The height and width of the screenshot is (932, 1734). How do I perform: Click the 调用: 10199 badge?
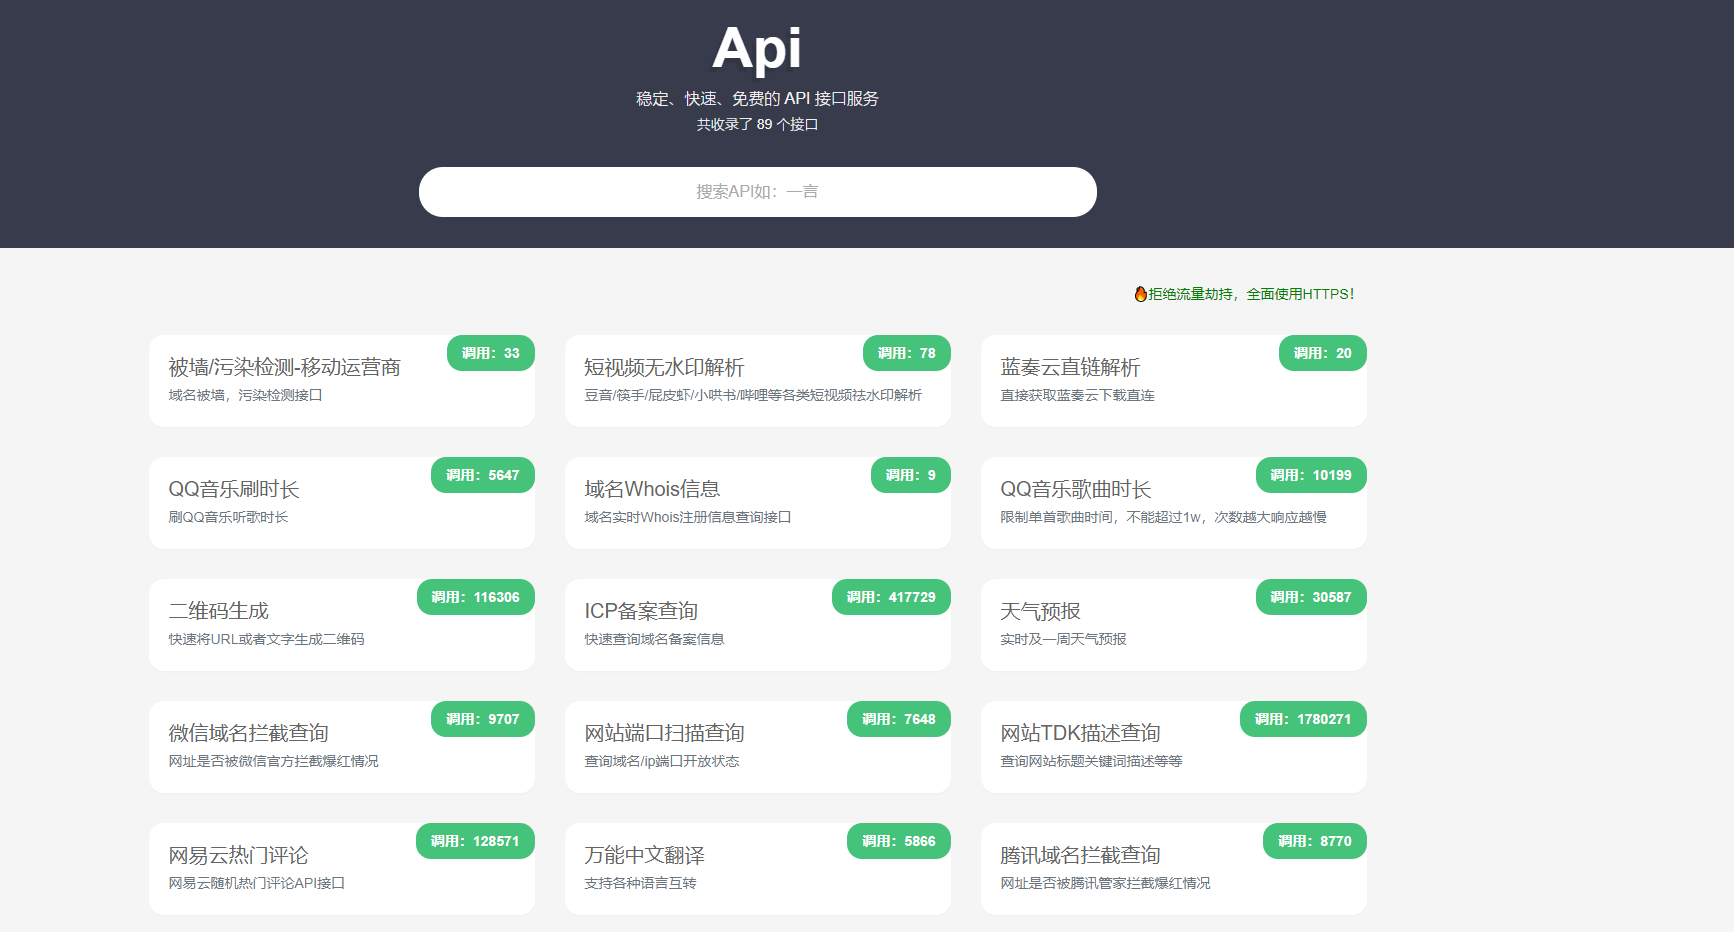tap(1311, 475)
